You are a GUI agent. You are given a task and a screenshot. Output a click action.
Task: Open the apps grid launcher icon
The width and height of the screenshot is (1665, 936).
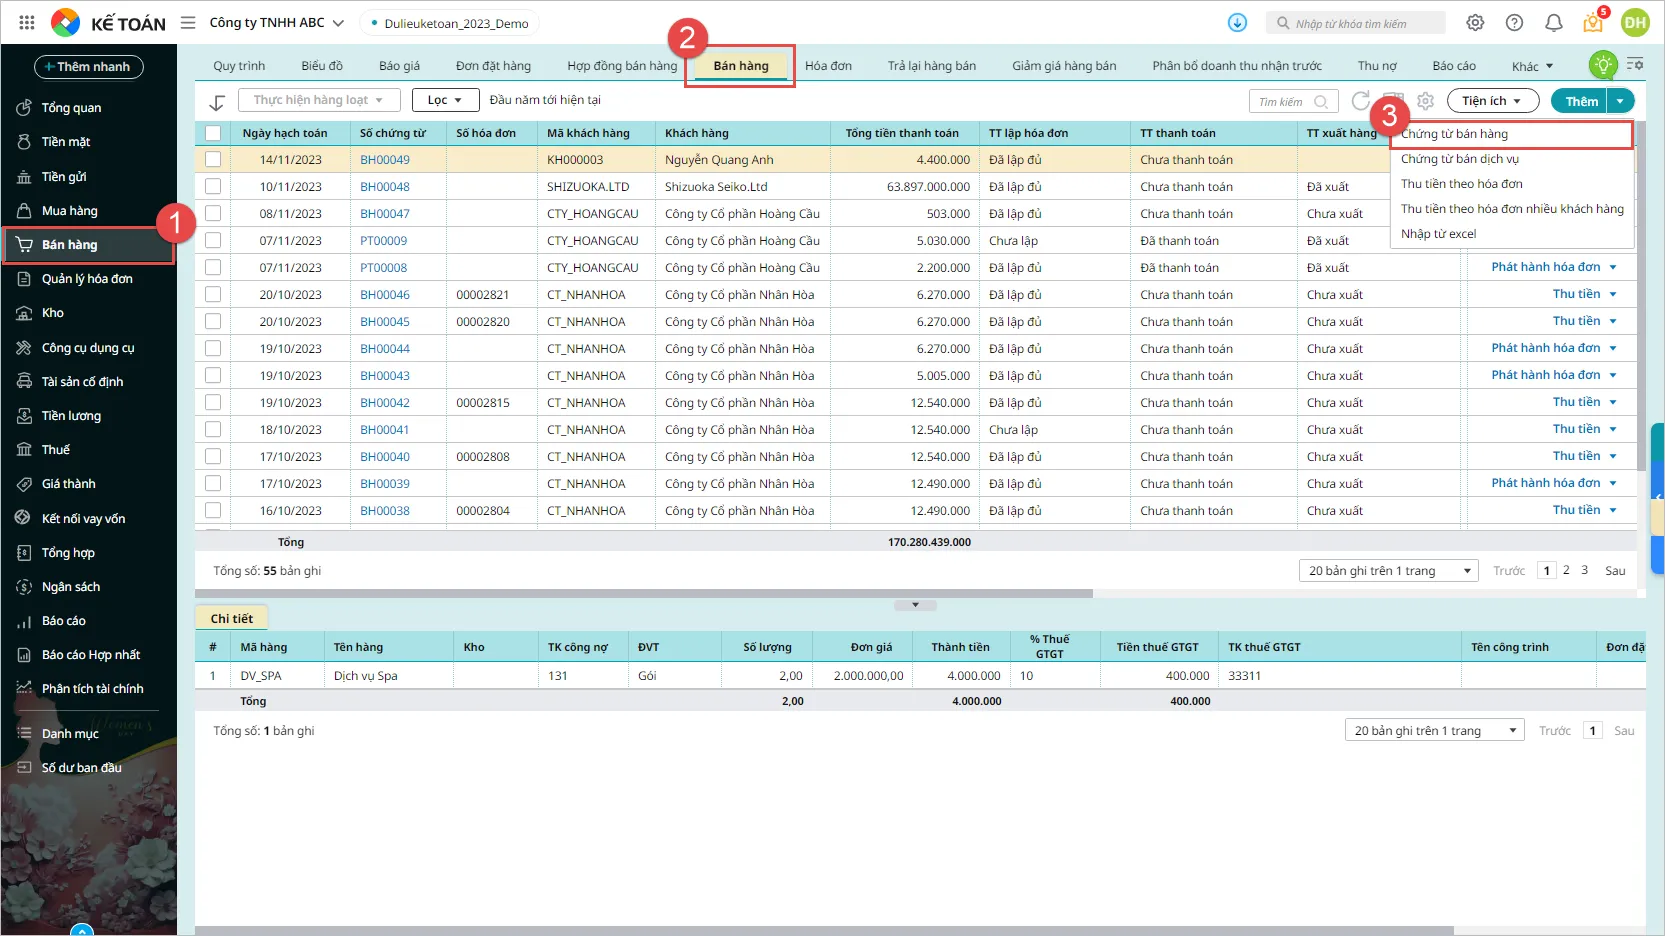click(x=27, y=22)
